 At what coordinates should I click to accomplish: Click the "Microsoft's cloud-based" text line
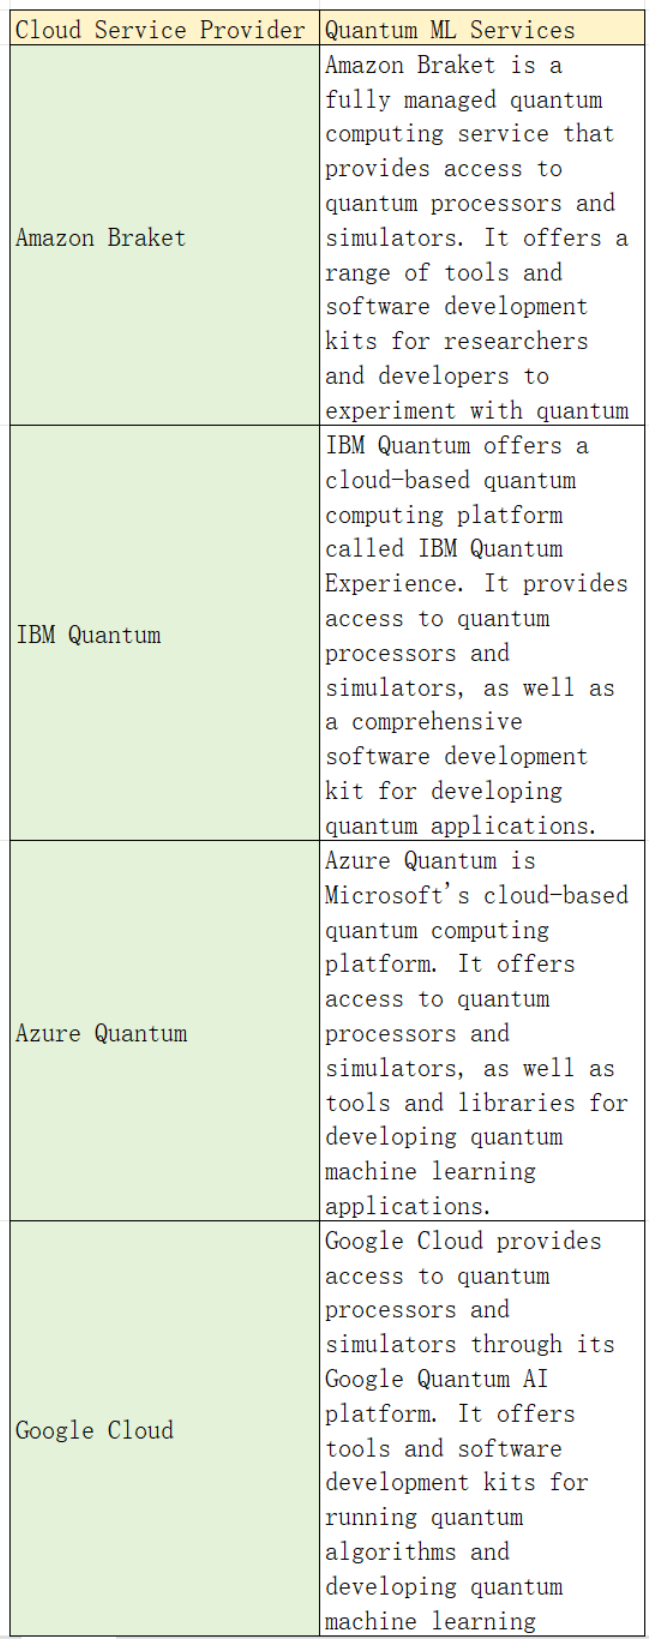coord(477,895)
